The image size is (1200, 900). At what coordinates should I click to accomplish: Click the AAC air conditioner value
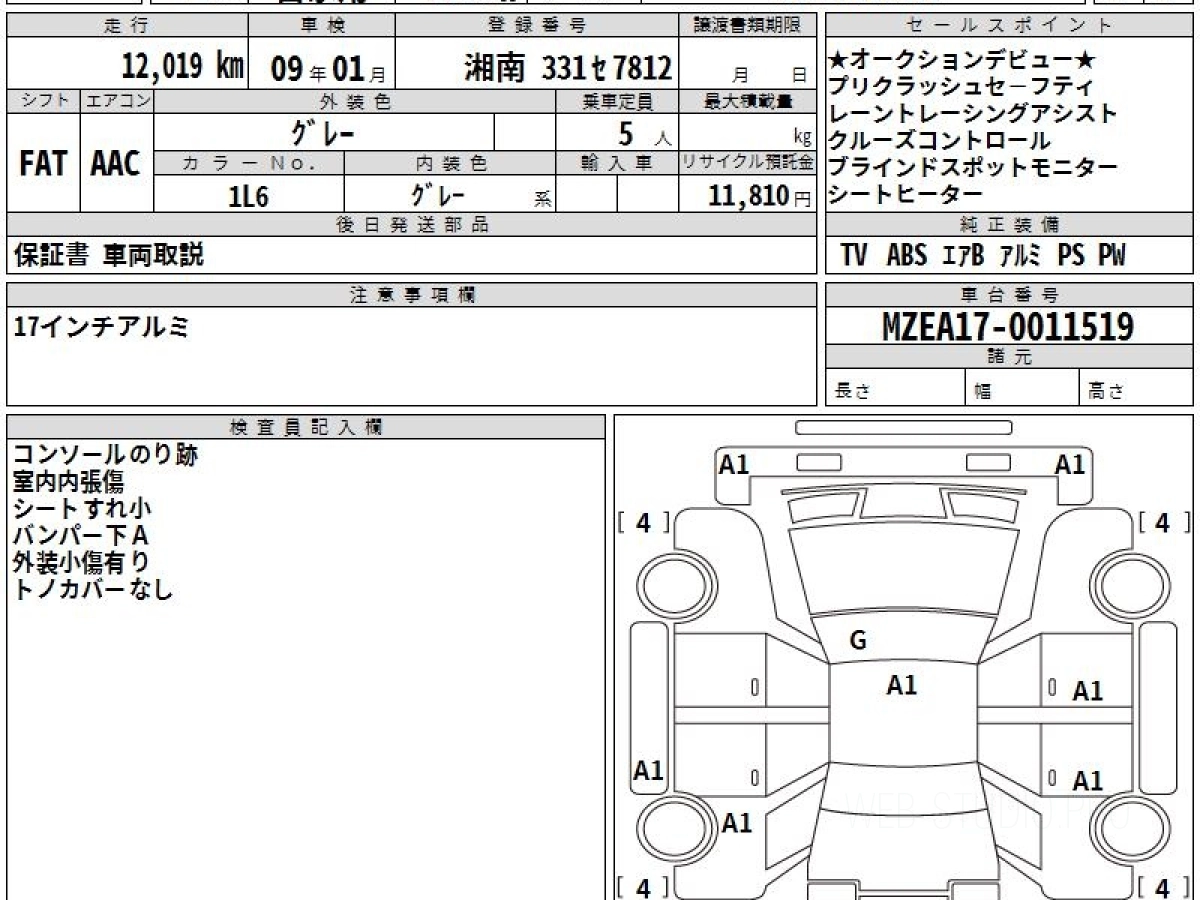click(116, 164)
